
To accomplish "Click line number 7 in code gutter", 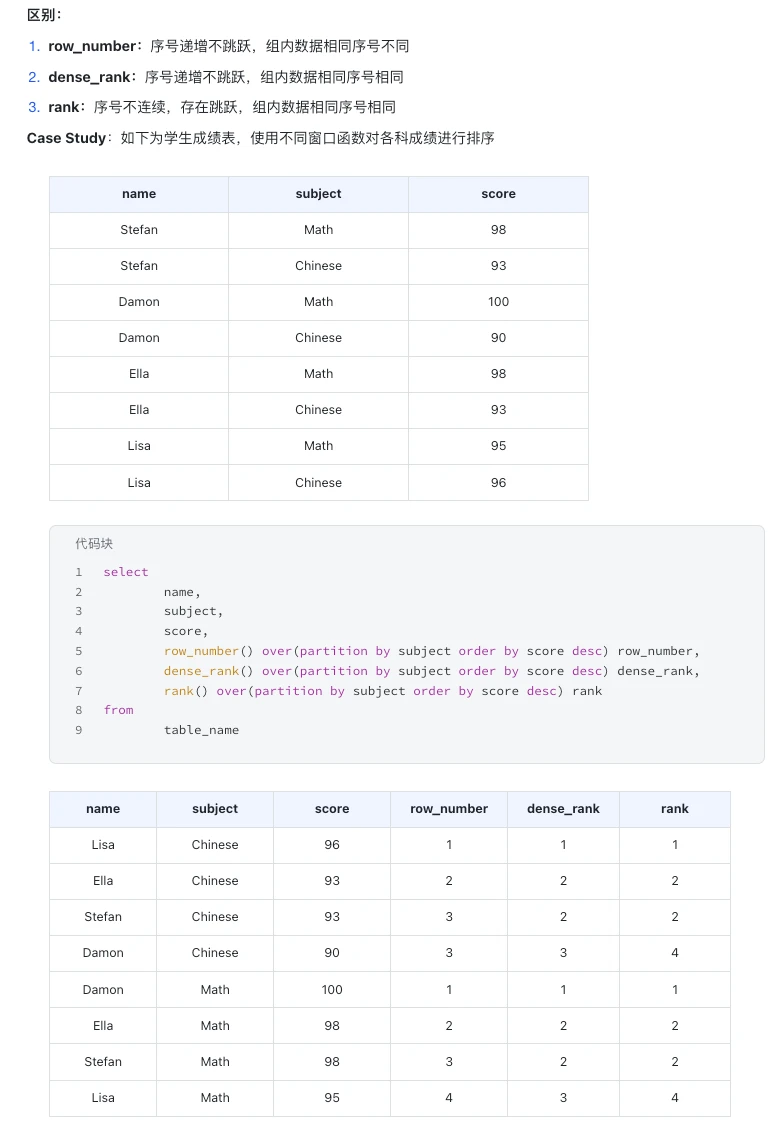I will click(x=78, y=691).
